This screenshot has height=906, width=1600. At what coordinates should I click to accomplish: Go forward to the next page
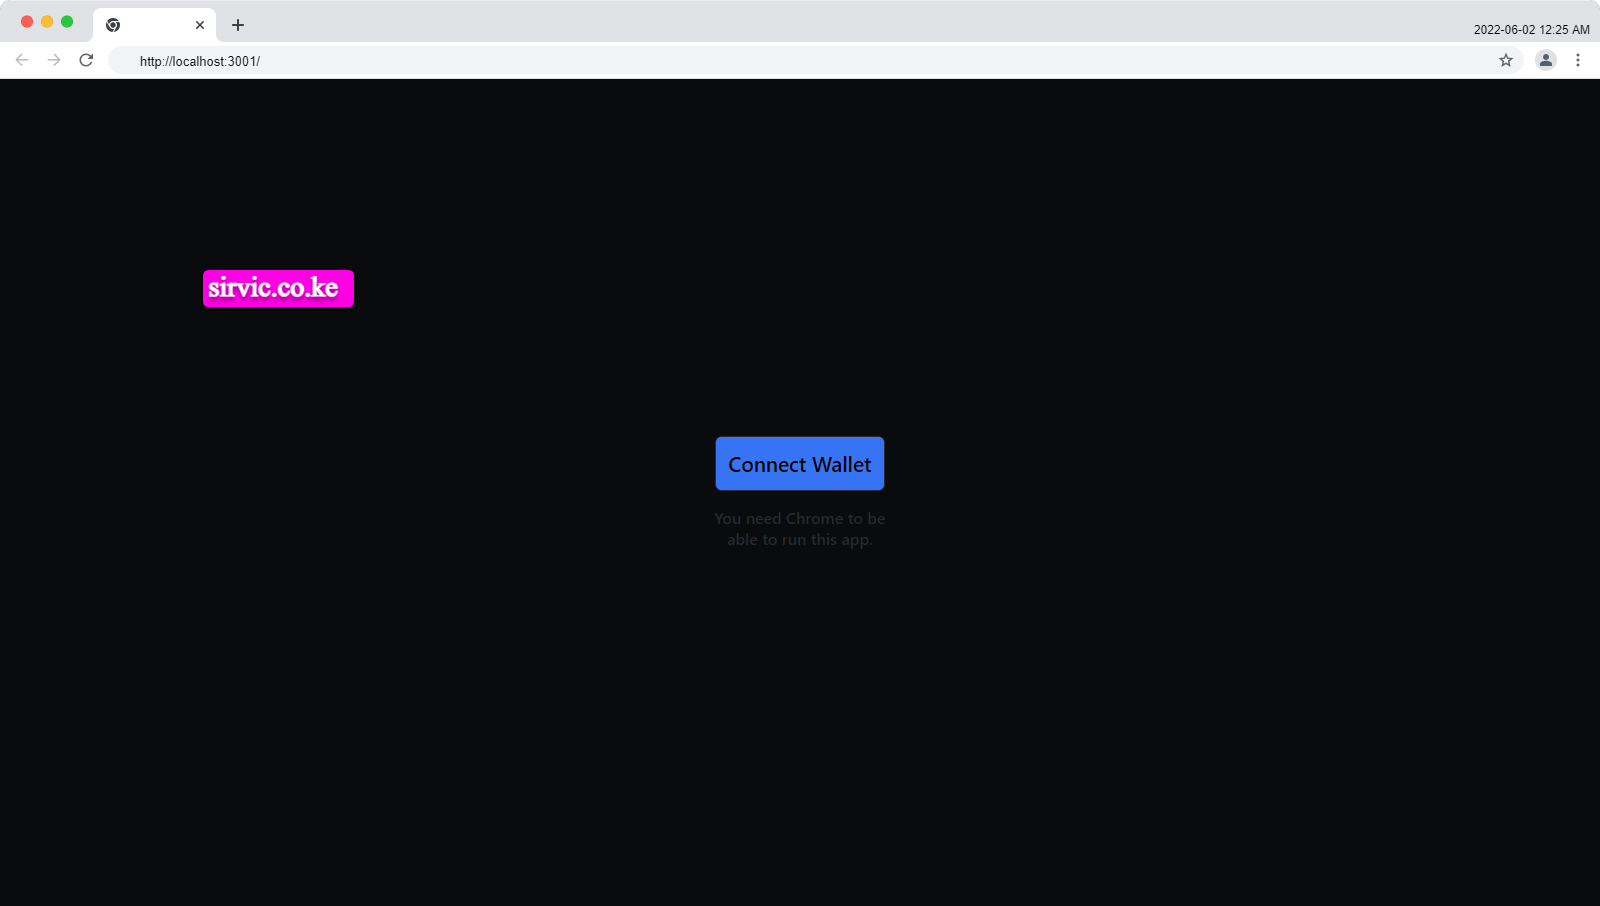click(x=54, y=60)
